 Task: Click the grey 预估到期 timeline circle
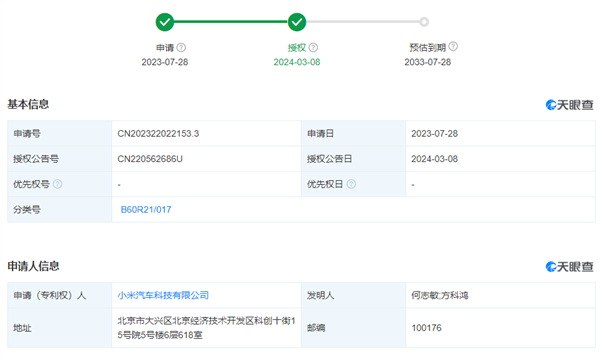(x=424, y=22)
